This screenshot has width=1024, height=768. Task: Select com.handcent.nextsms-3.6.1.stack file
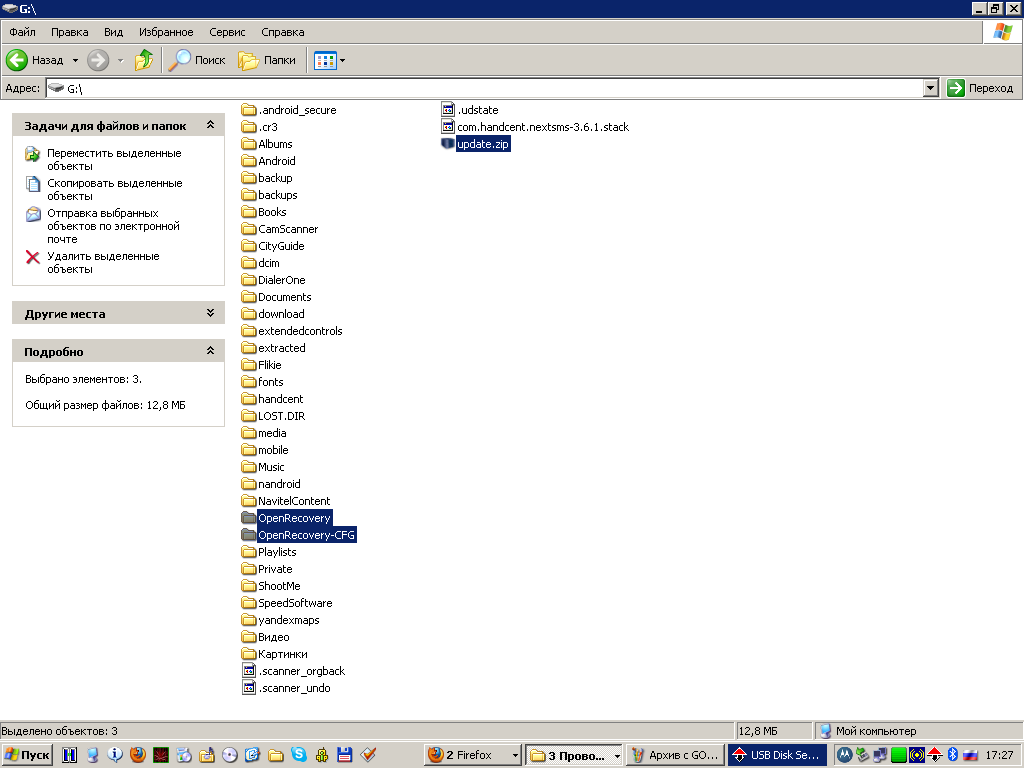click(x=543, y=127)
